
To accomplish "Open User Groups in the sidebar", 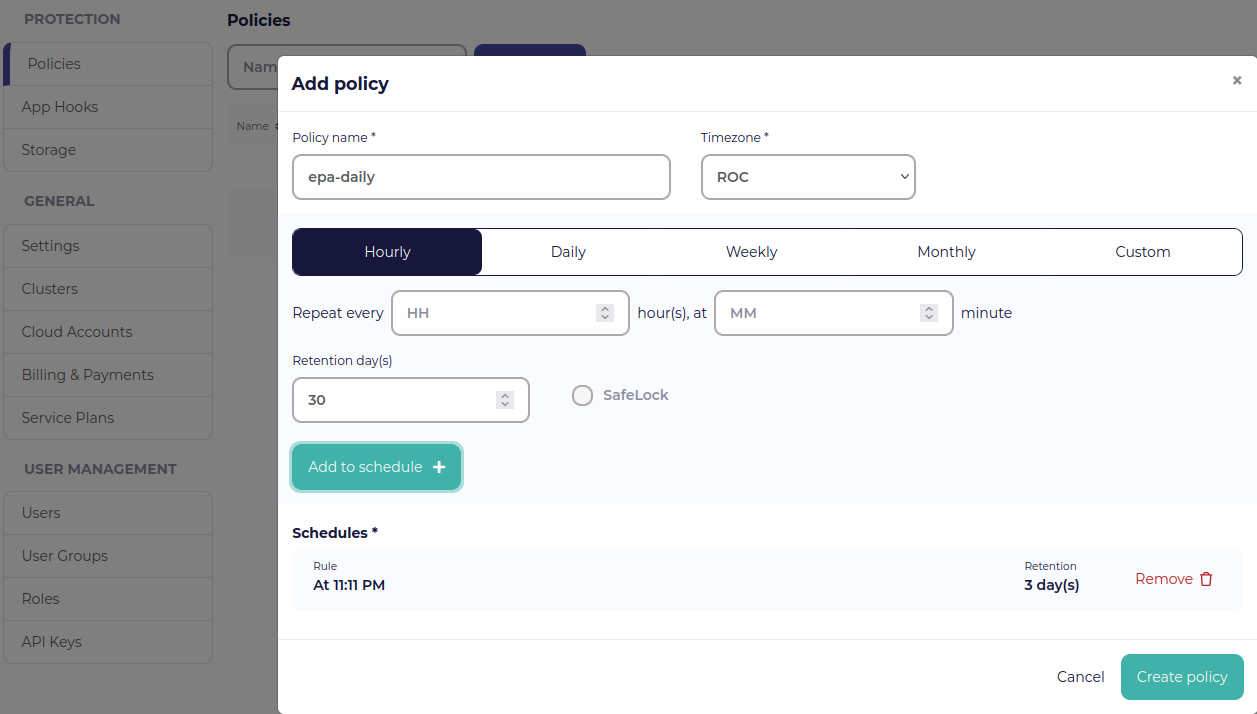I will coord(108,556).
